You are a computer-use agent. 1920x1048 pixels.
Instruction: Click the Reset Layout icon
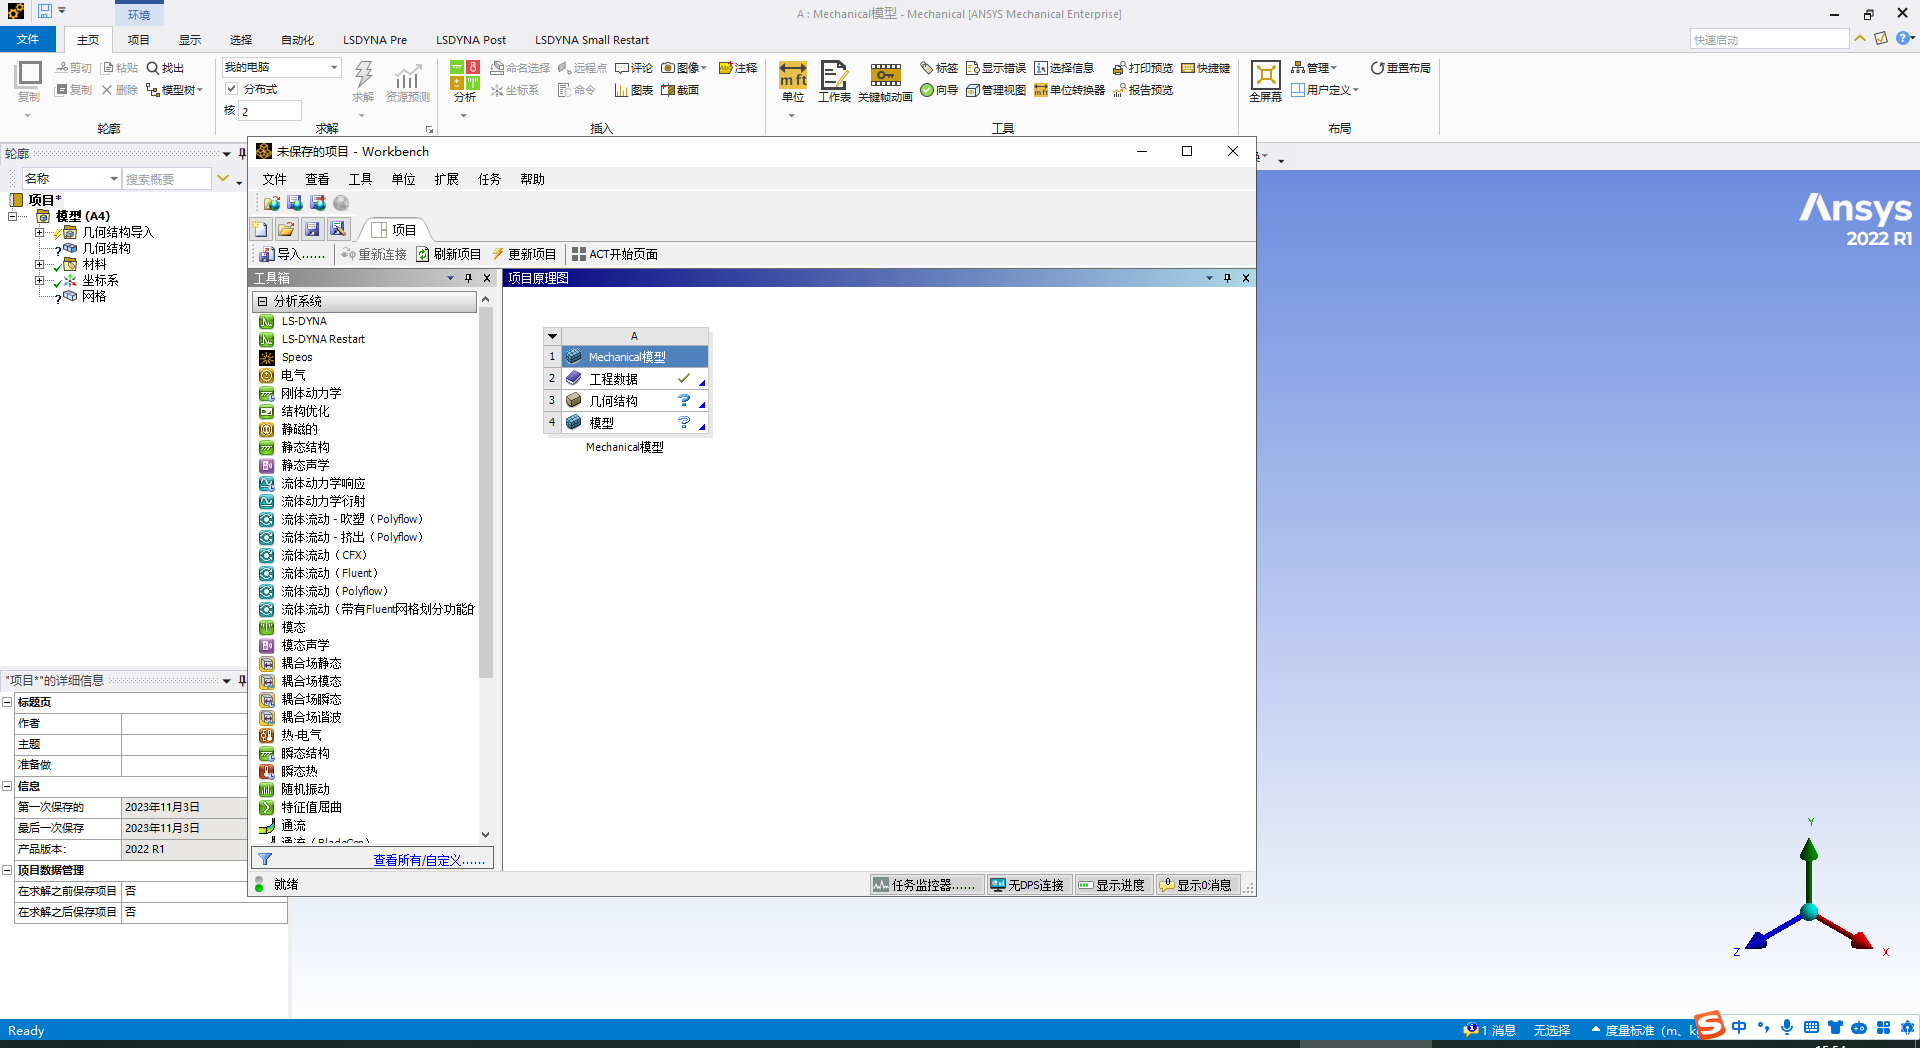pyautogui.click(x=1400, y=68)
